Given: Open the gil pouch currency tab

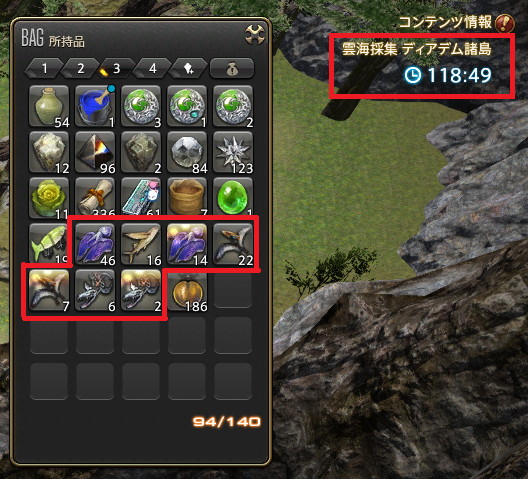Looking at the screenshot, I should click(232, 68).
